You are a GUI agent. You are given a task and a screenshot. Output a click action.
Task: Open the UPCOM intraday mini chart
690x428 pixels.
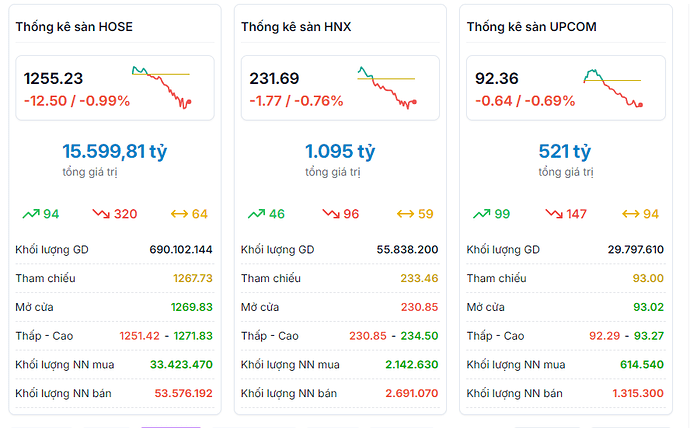point(613,87)
